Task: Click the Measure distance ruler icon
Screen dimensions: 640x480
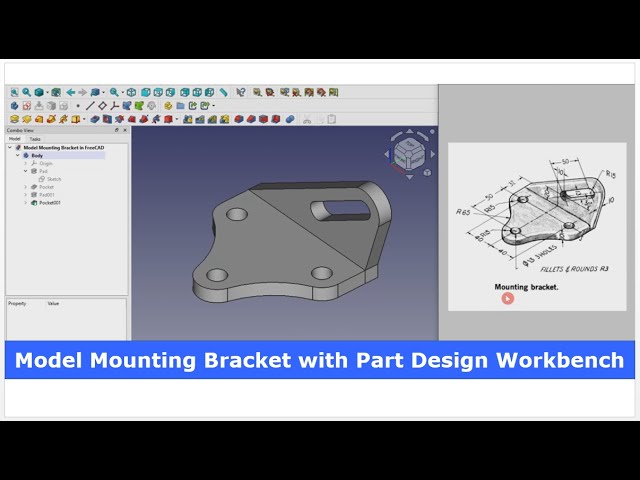Action: click(x=223, y=92)
